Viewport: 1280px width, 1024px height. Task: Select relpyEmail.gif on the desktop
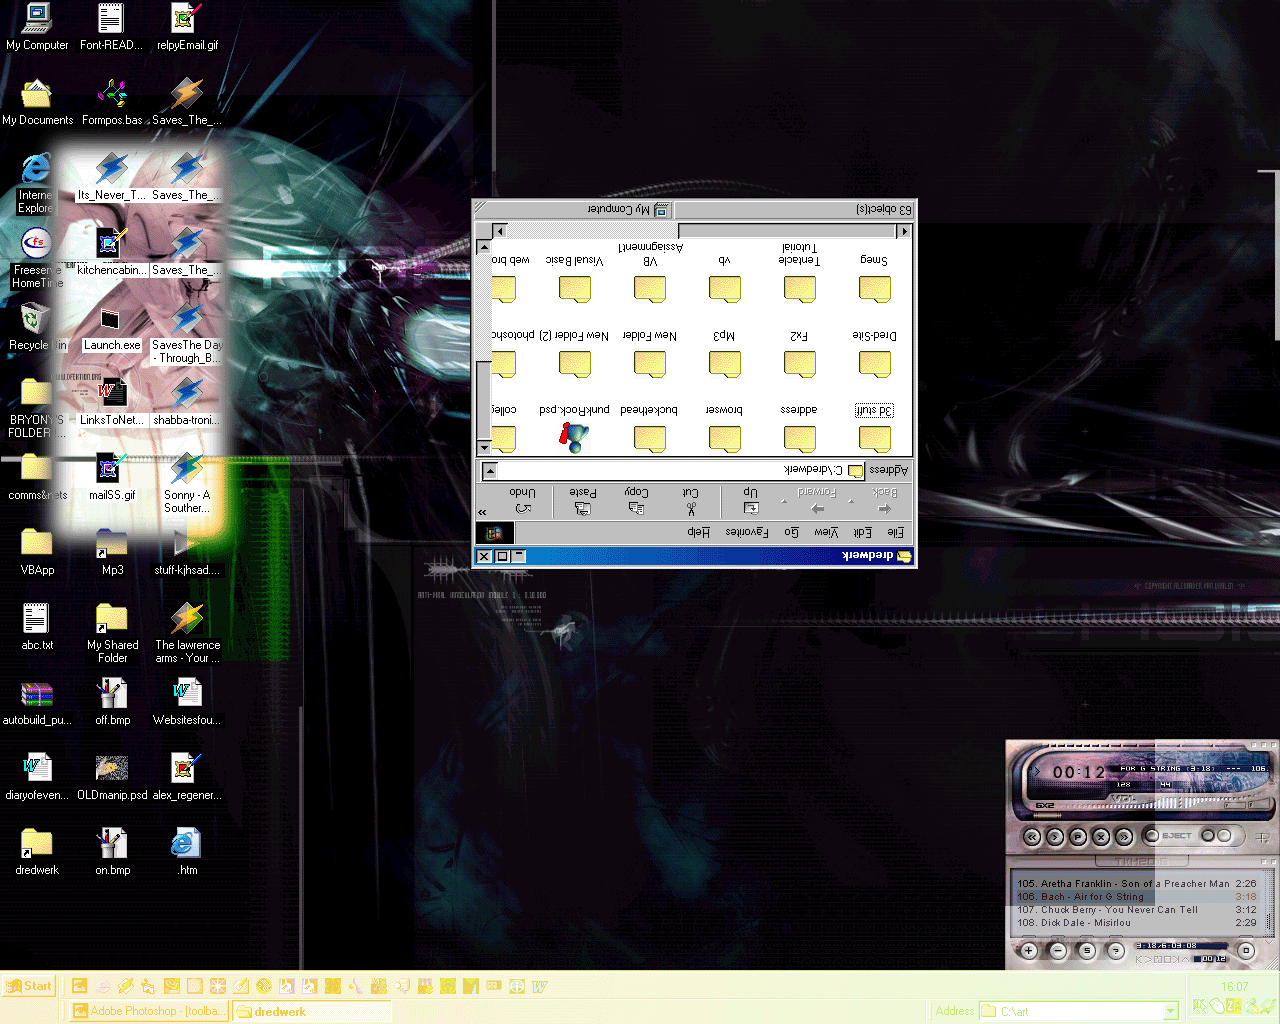(187, 26)
